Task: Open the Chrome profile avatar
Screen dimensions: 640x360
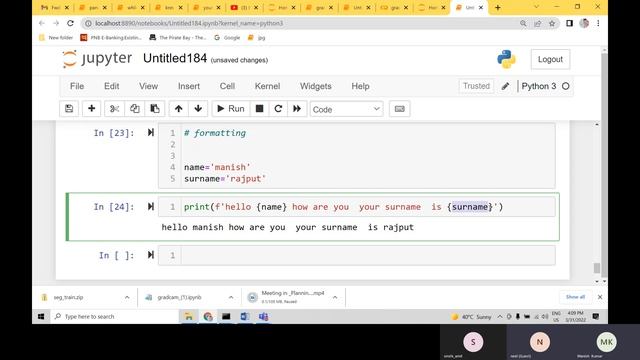Action: coord(584,23)
